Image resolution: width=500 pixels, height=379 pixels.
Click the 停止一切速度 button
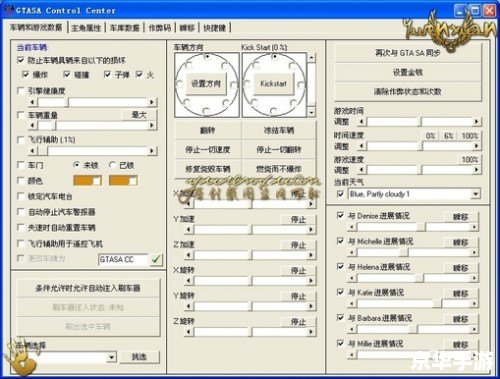(x=207, y=150)
